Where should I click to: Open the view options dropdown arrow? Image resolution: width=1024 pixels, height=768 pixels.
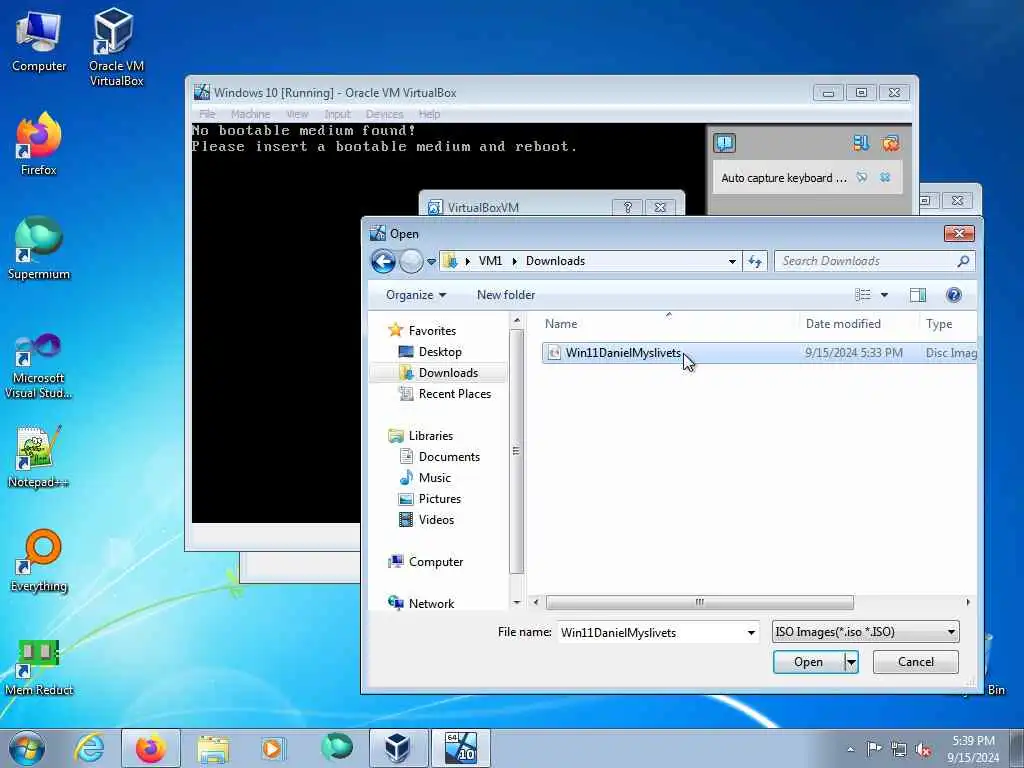(884, 295)
